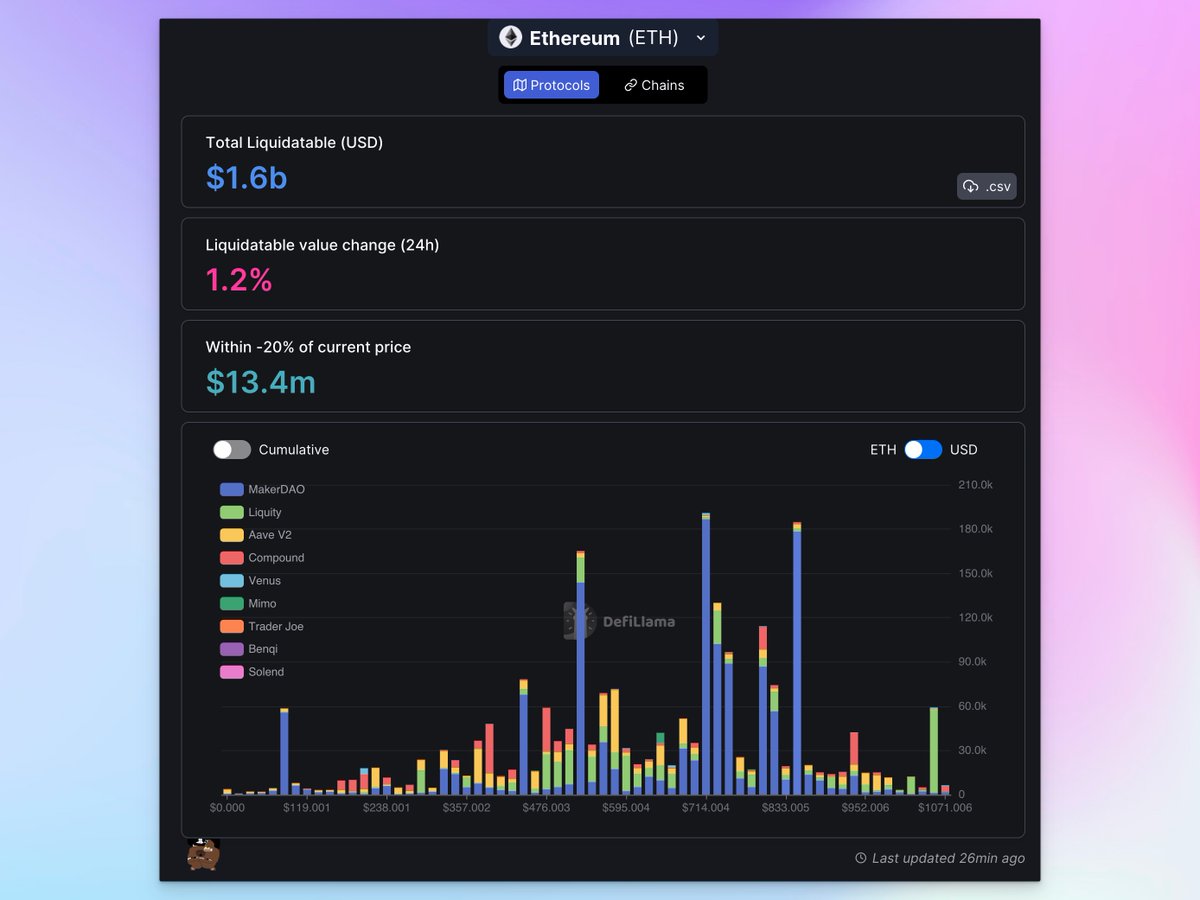Click the 180.0k y-axis label
1200x900 pixels.
pyautogui.click(x=975, y=529)
